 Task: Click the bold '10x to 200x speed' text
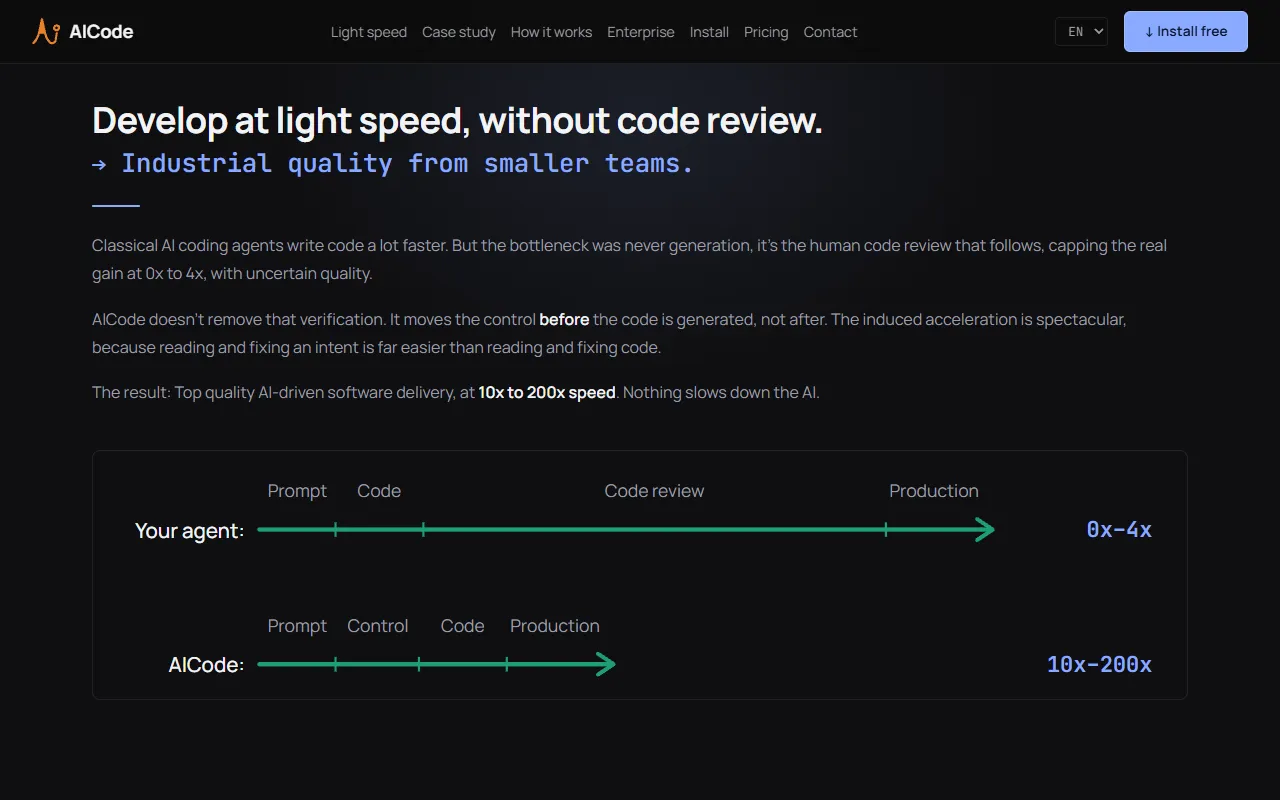click(547, 392)
